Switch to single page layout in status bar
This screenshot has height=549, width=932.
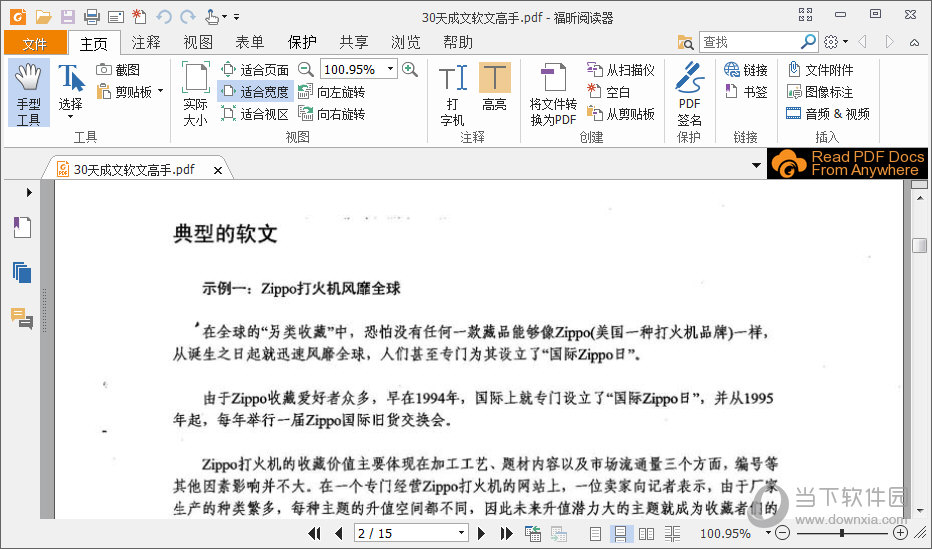[x=596, y=534]
